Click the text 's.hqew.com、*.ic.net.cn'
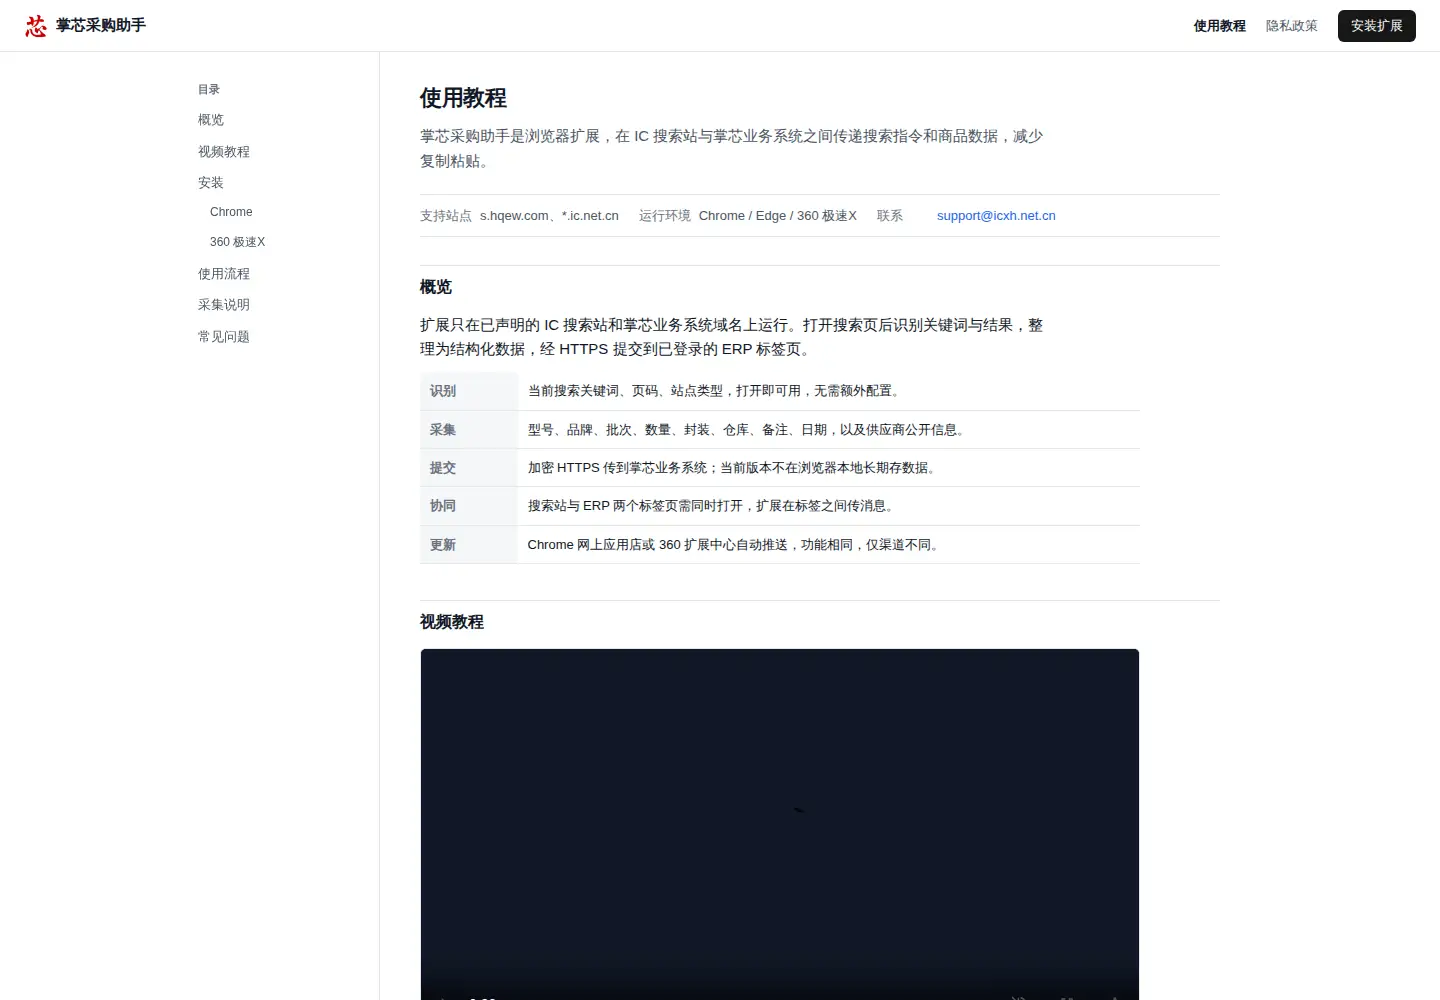Image resolution: width=1440 pixels, height=1000 pixels. 549,216
